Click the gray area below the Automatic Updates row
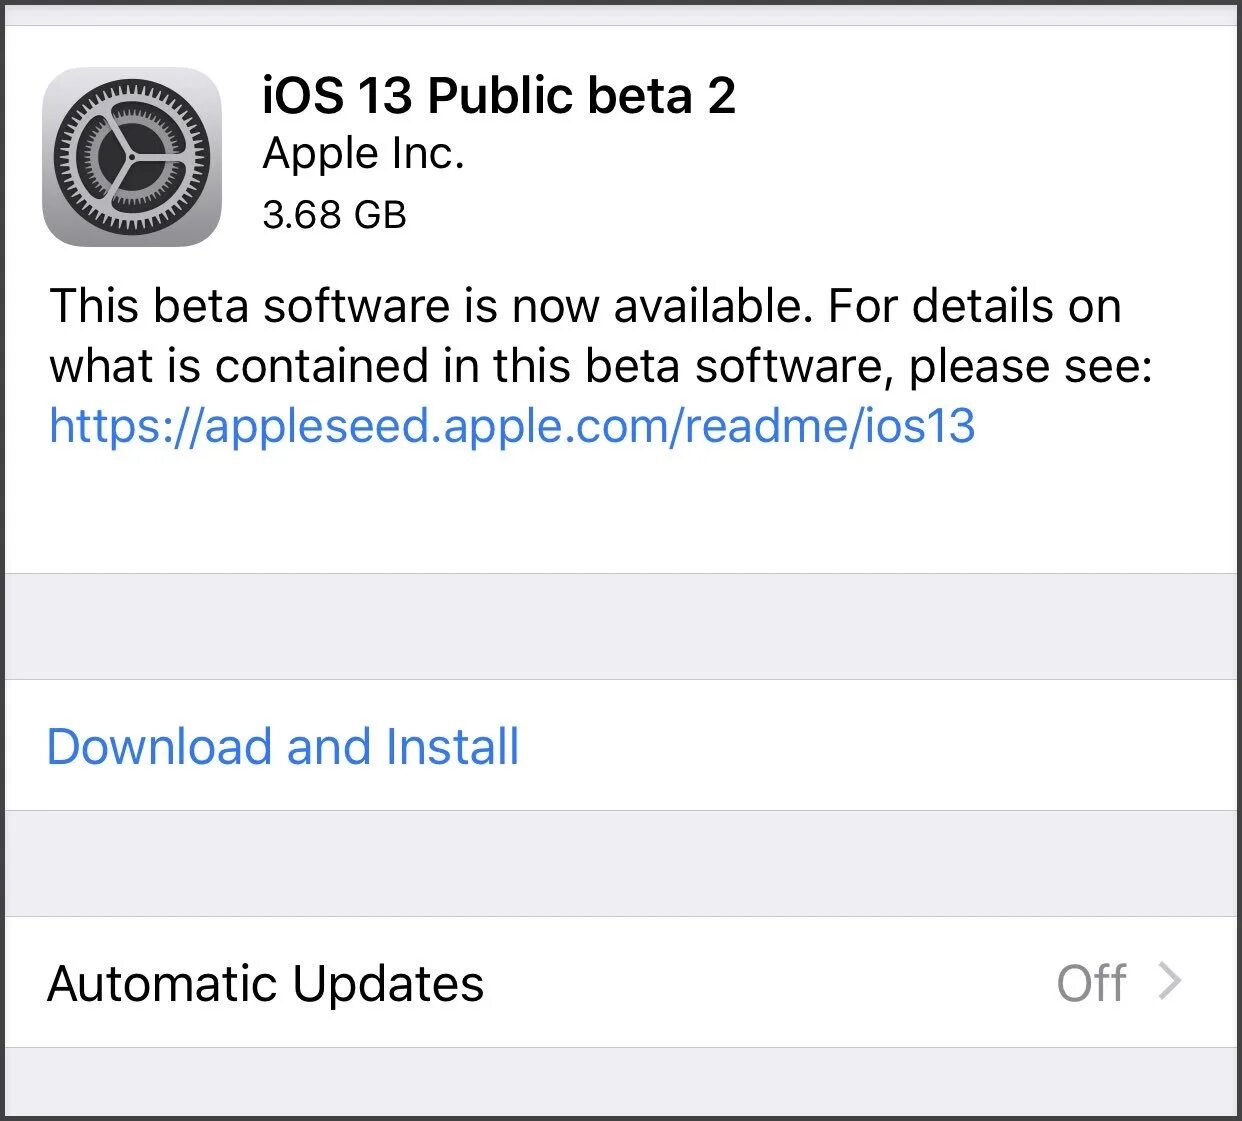 [x=620, y=1080]
